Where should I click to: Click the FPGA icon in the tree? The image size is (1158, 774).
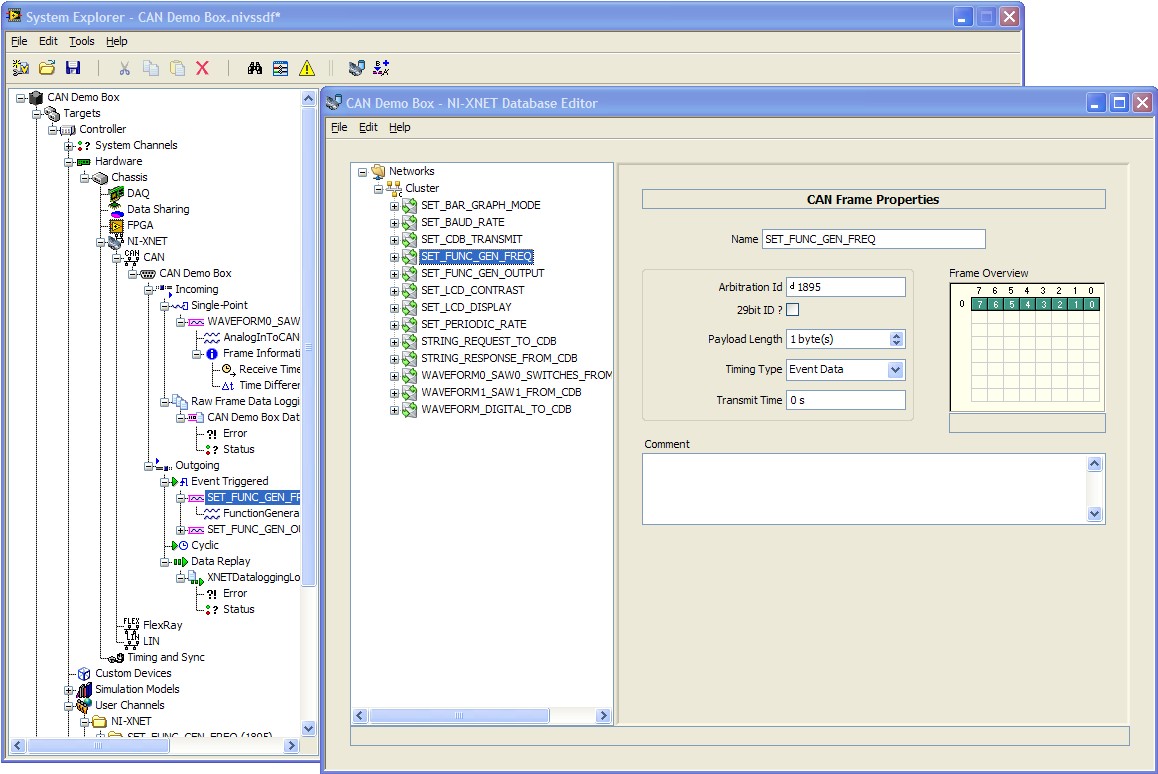coord(116,225)
